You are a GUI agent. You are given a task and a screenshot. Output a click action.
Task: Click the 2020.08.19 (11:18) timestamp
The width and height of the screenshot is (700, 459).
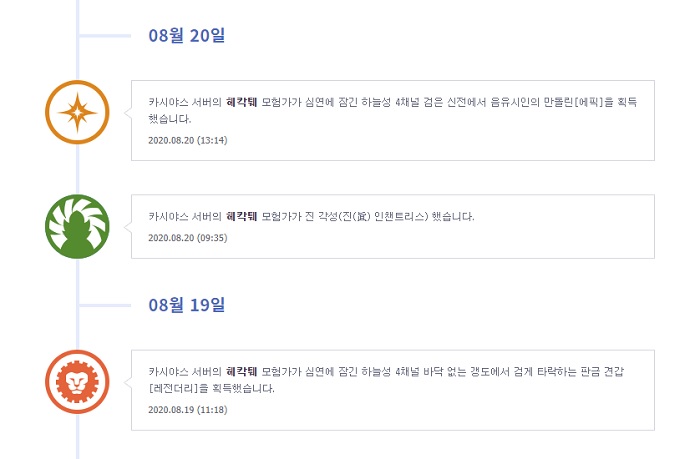point(188,410)
